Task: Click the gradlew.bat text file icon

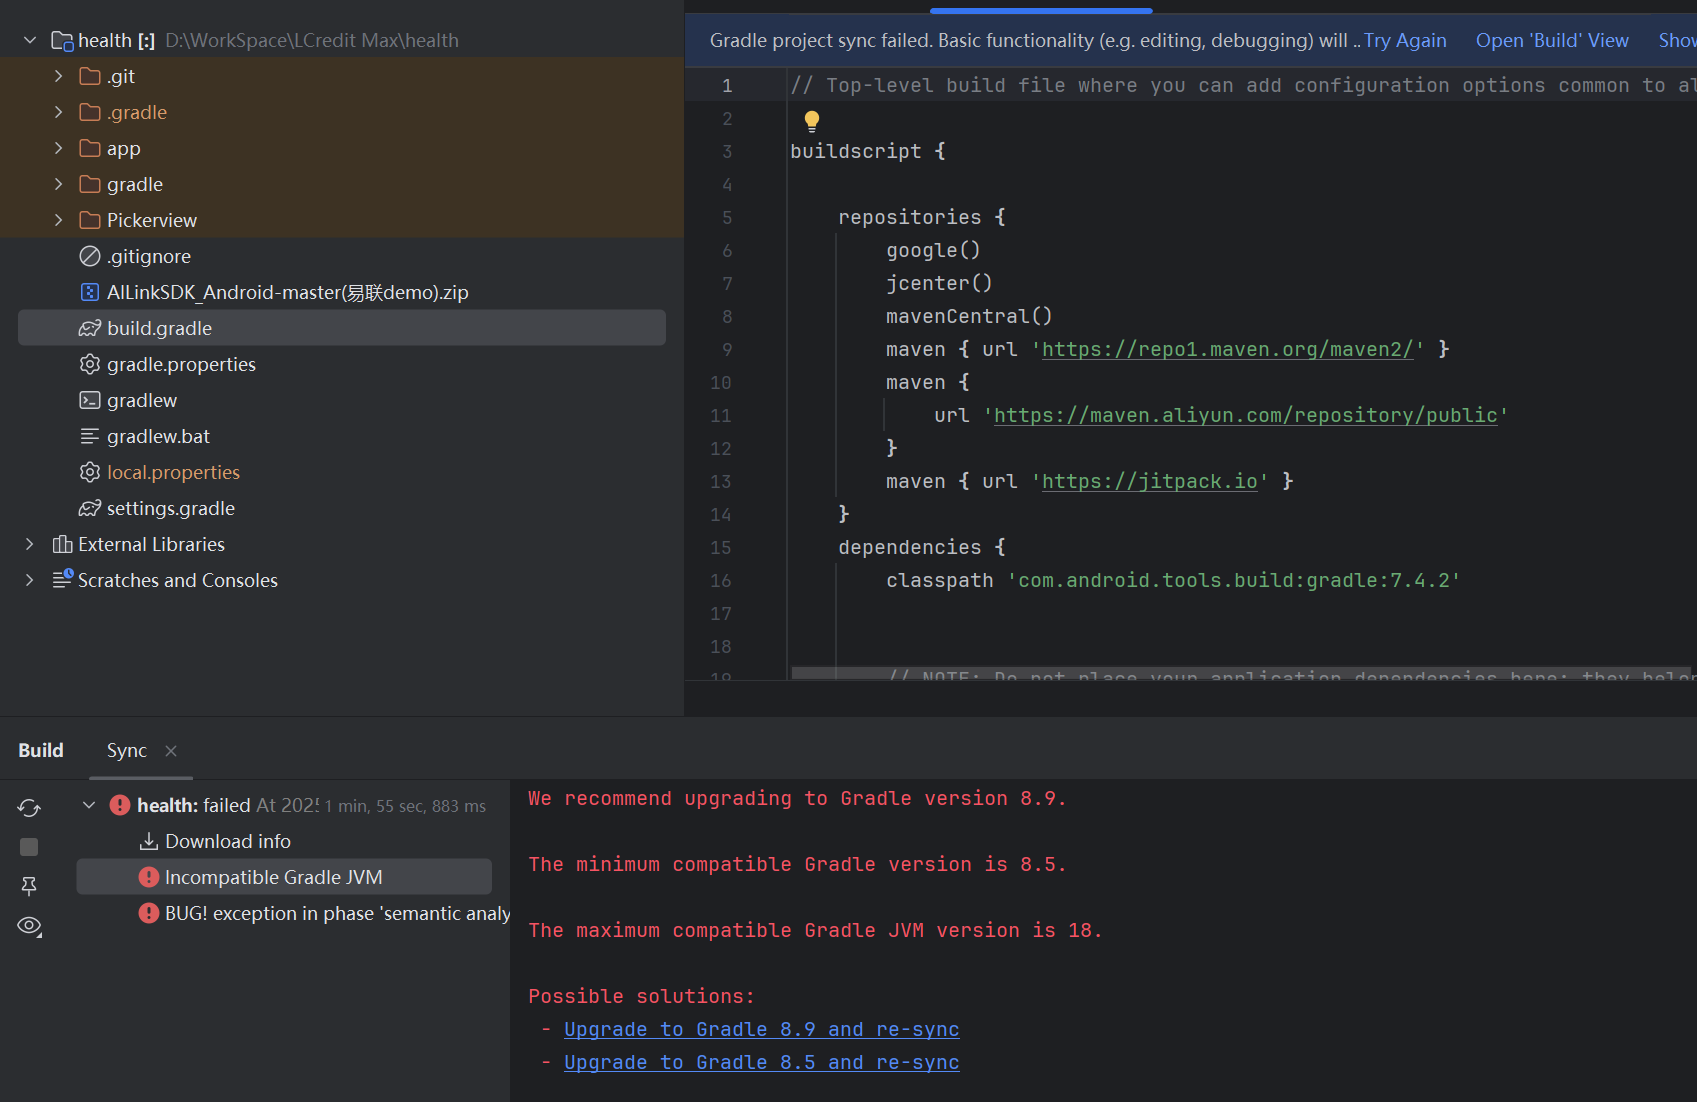Action: [90, 436]
